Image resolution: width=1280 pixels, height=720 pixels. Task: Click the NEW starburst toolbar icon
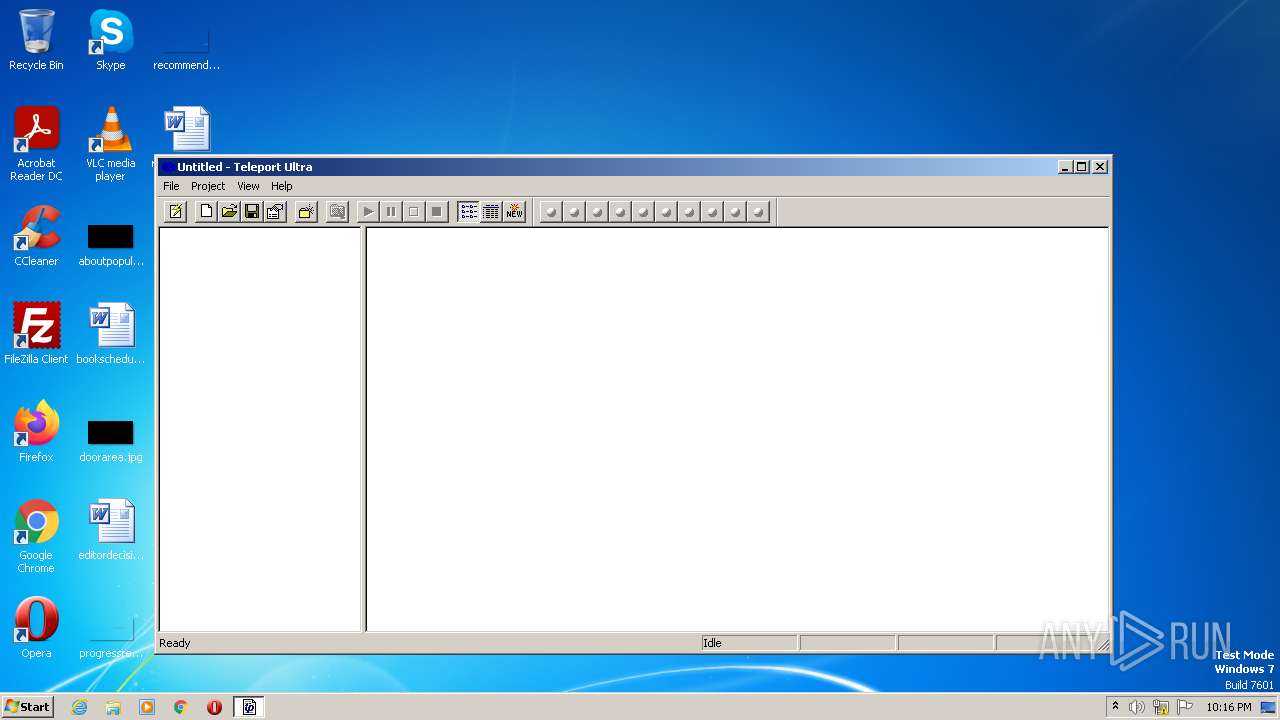coord(514,211)
